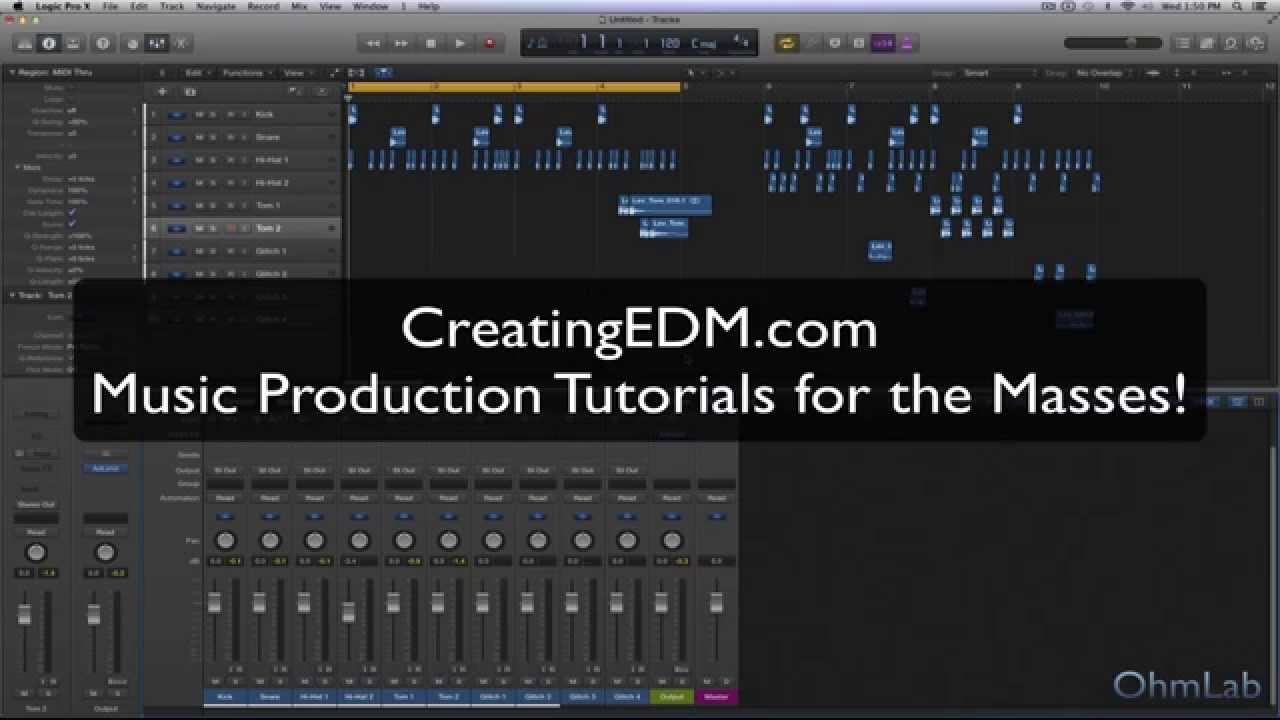Click the Snare track instrument icon
The width and height of the screenshot is (1280, 720).
[x=176, y=137]
